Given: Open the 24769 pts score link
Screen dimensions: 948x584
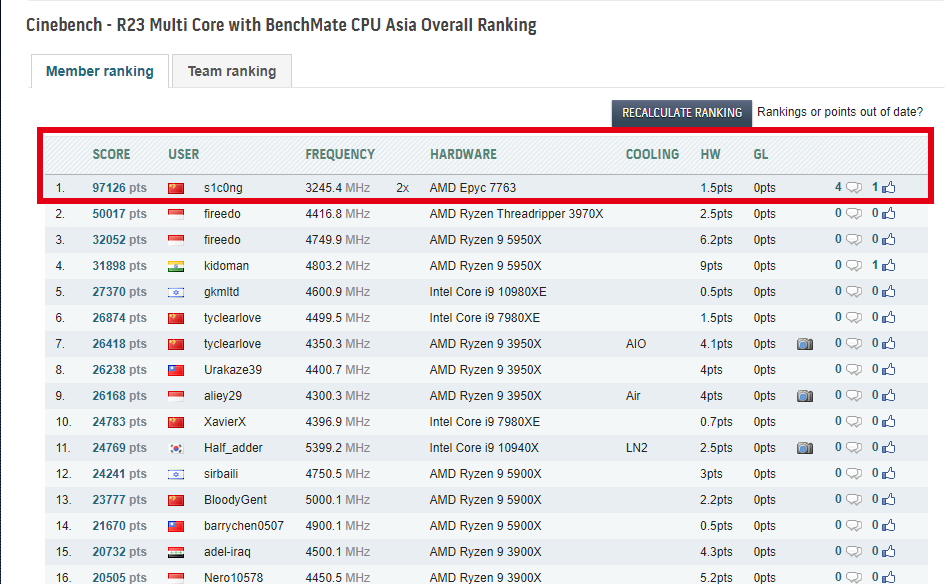Looking at the screenshot, I should 119,448.
